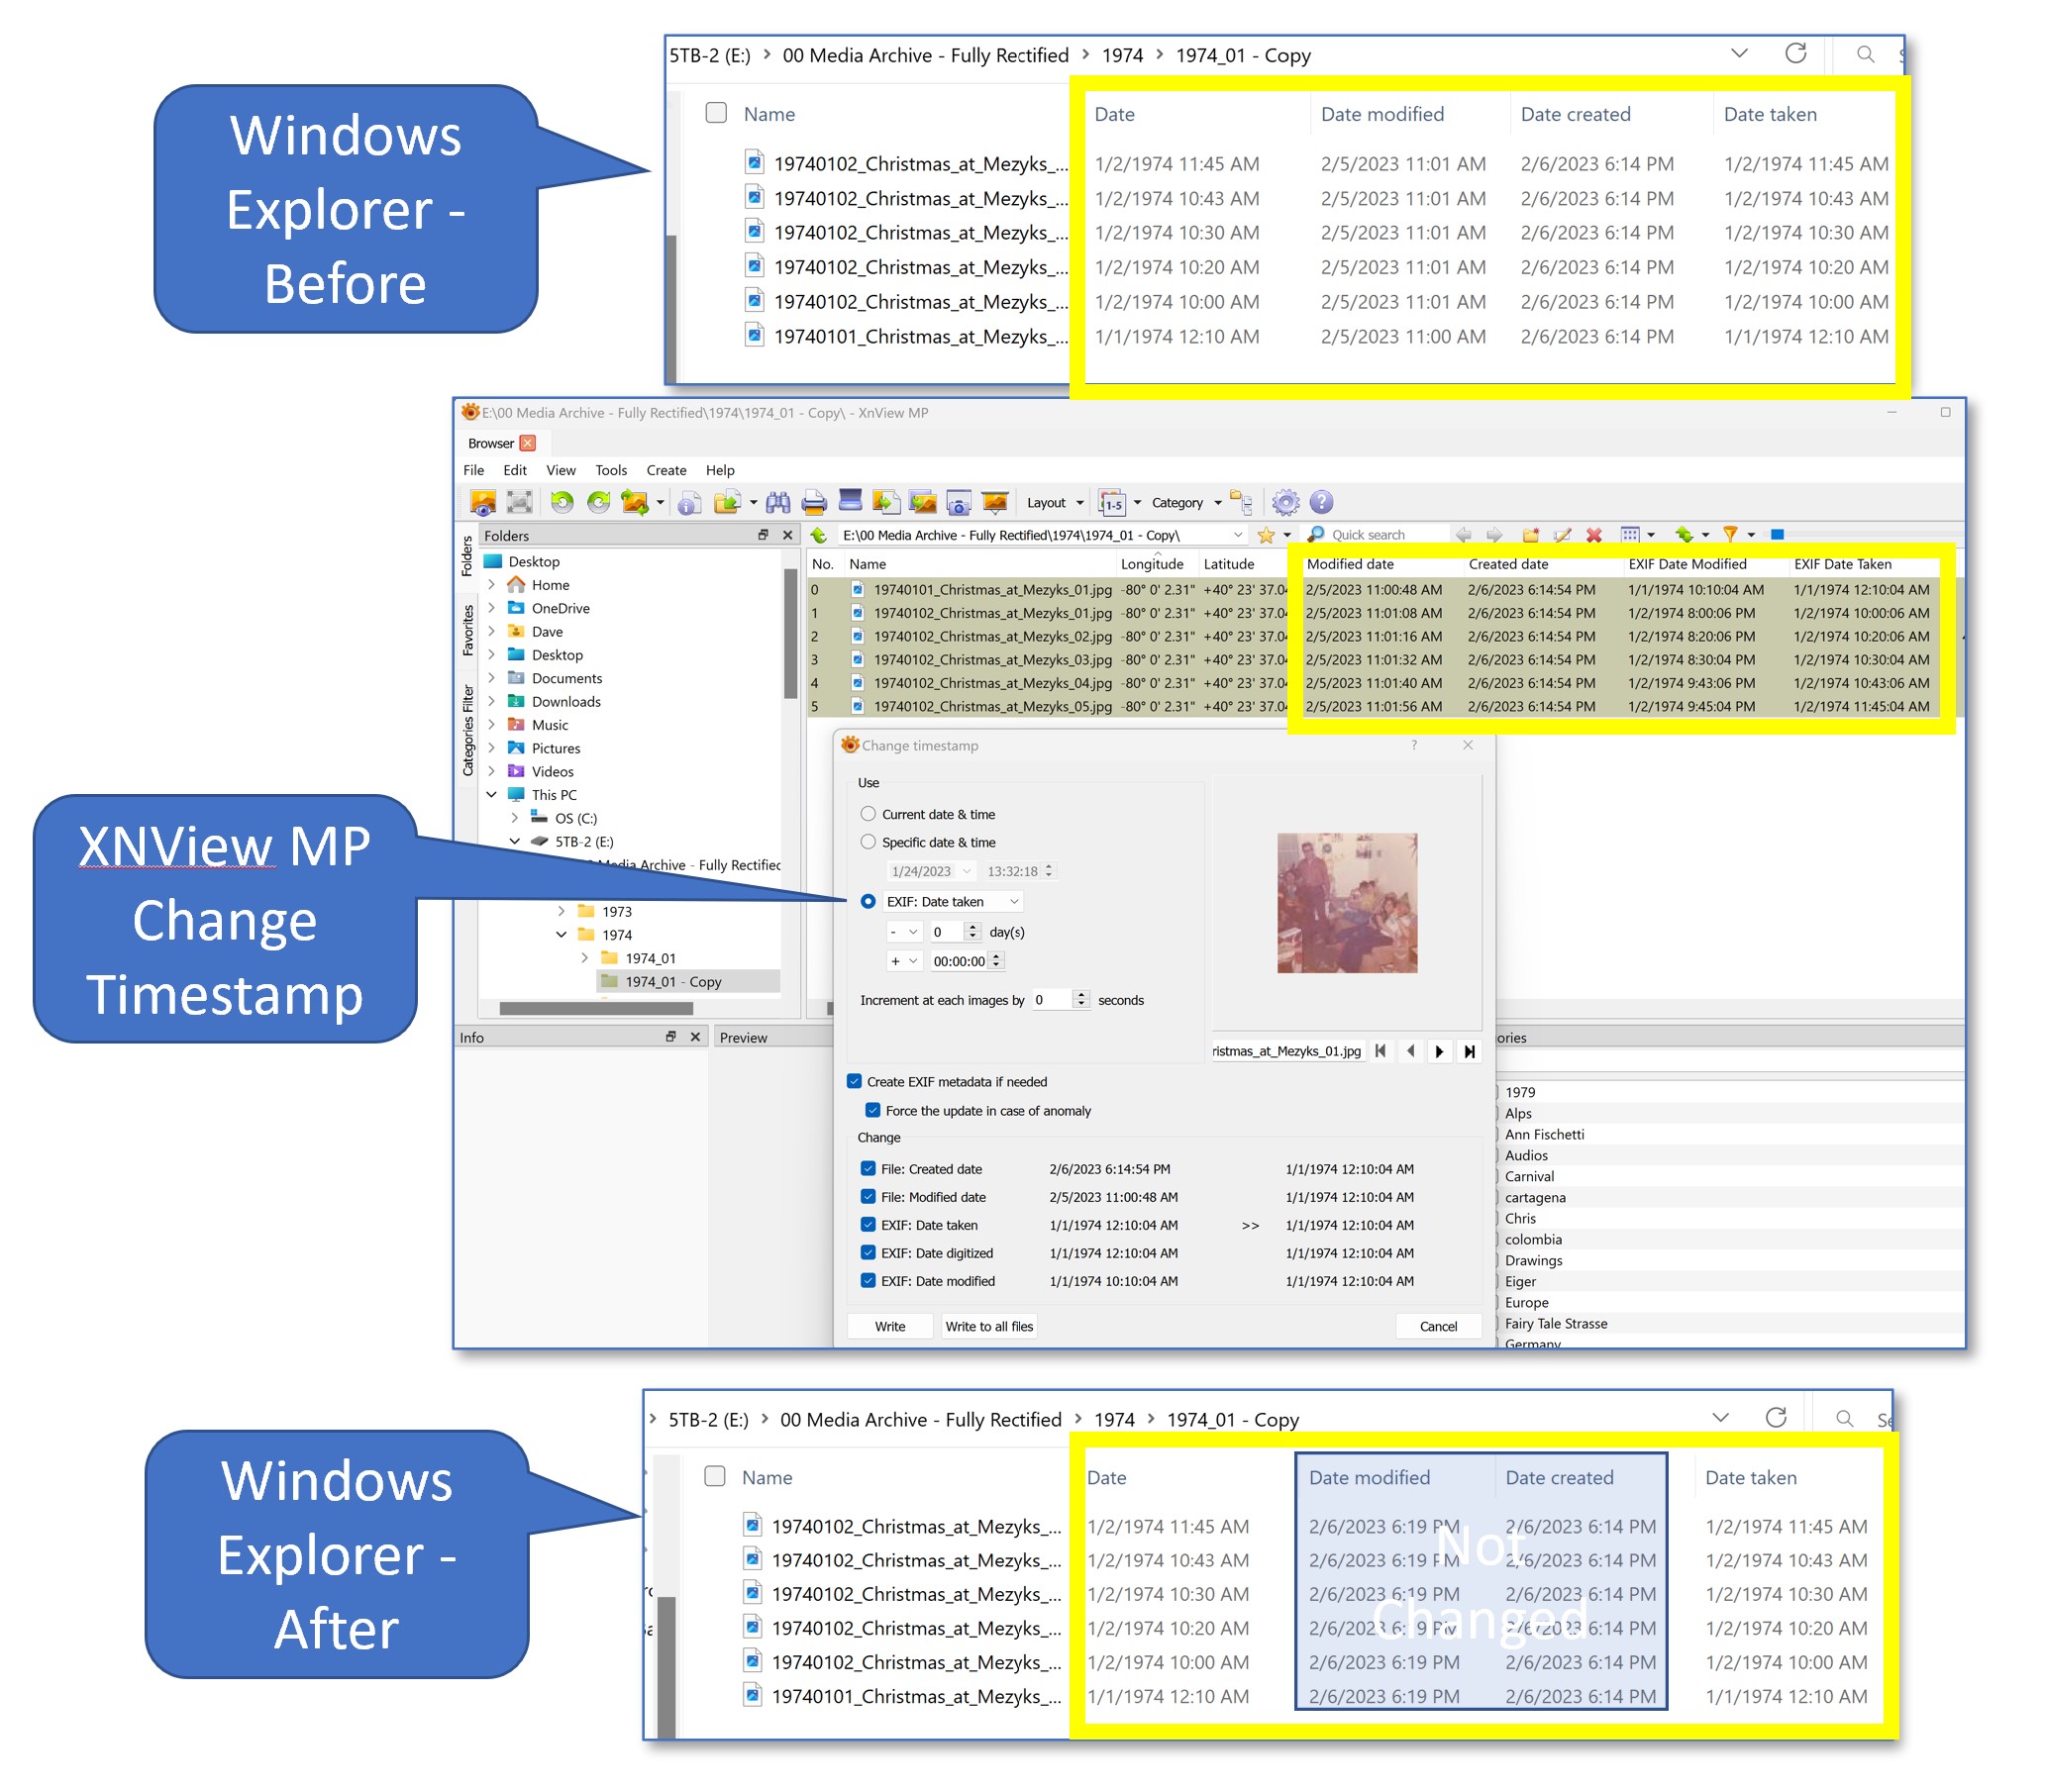The height and width of the screenshot is (1792, 2045).
Task: Click the rotate left icon in toolbar
Action: tap(562, 502)
